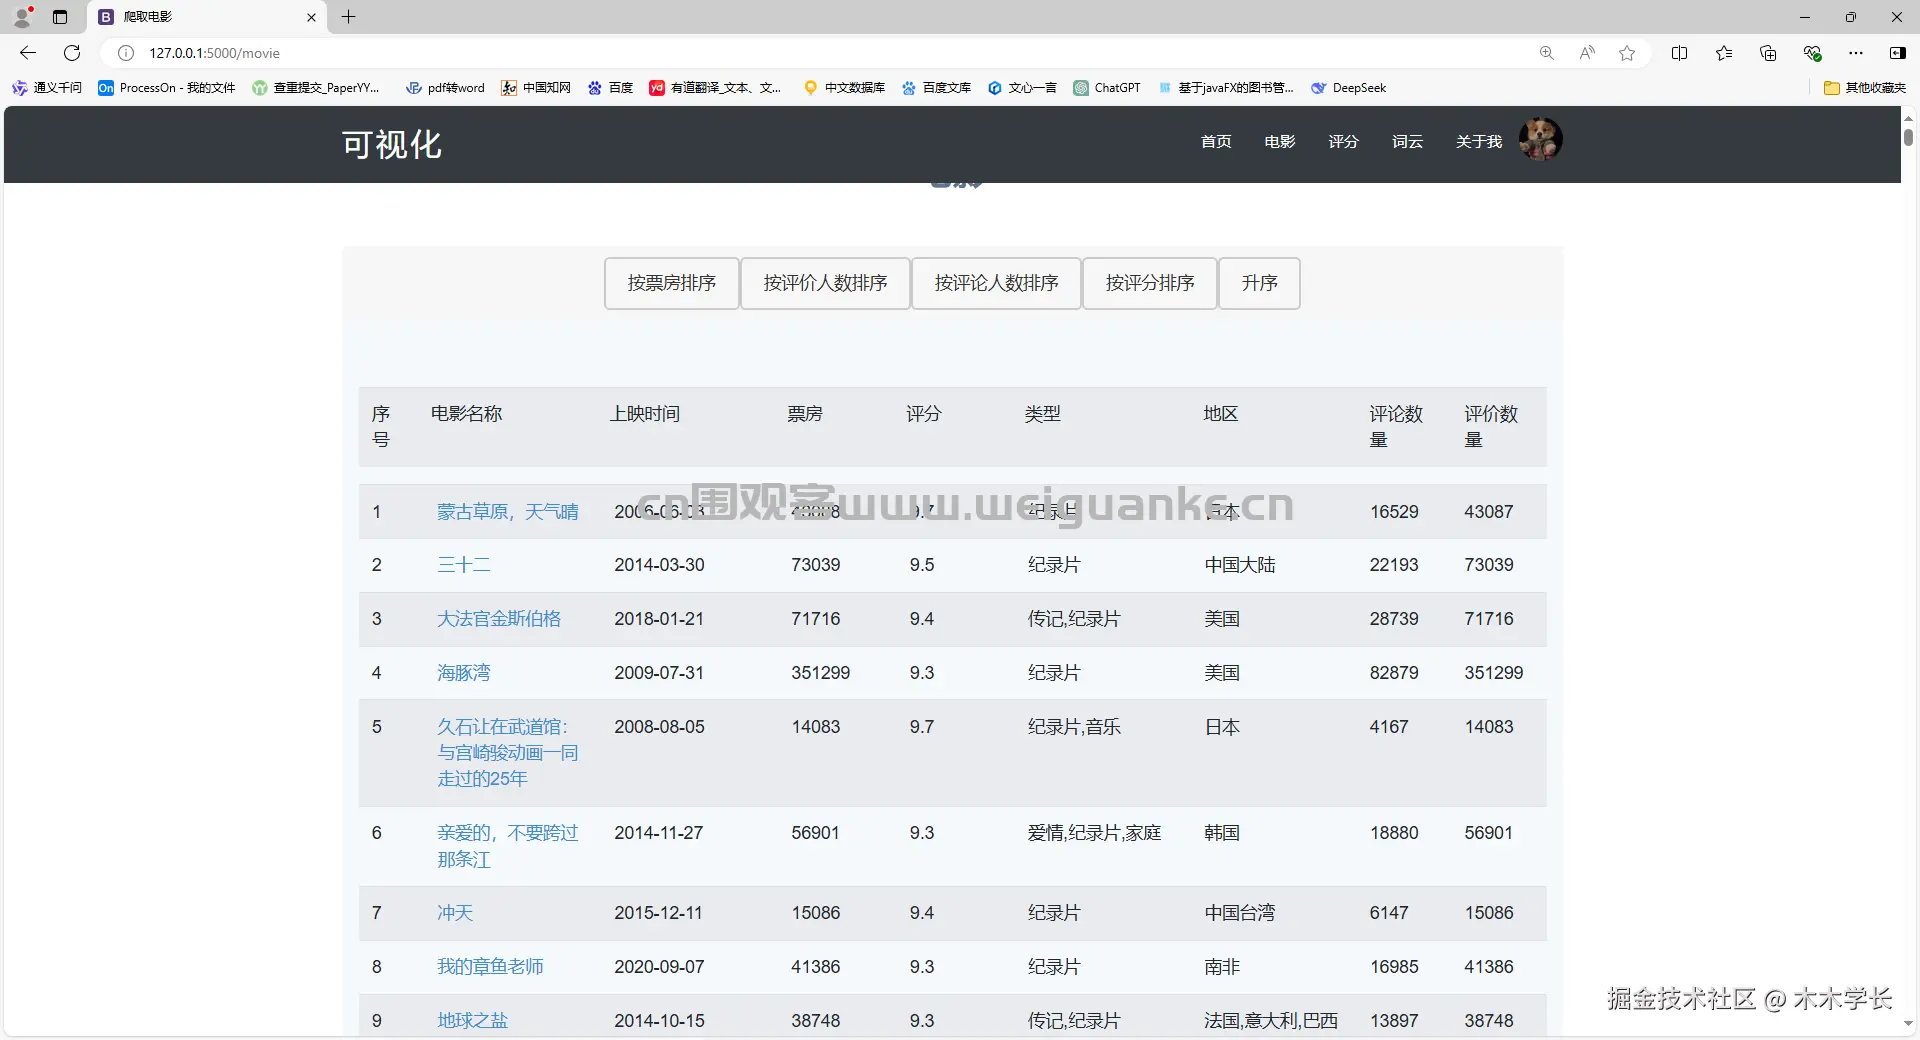The height and width of the screenshot is (1040, 1920).
Task: Open the 关于我 navigation item
Action: [1479, 142]
